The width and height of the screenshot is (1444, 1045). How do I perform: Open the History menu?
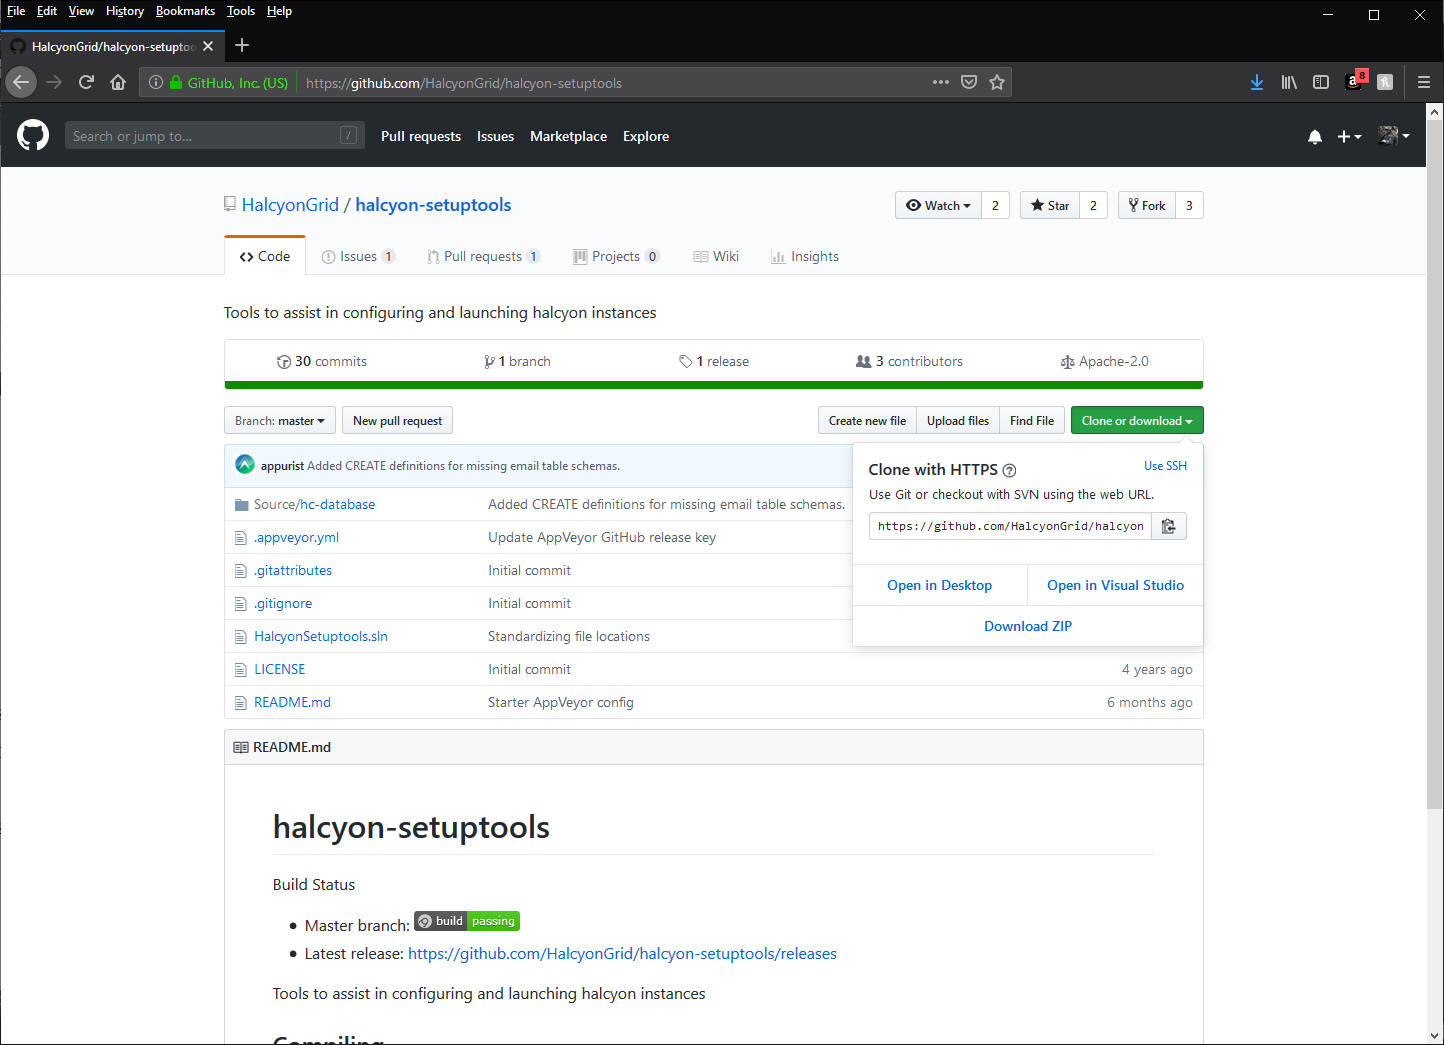pyautogui.click(x=125, y=11)
